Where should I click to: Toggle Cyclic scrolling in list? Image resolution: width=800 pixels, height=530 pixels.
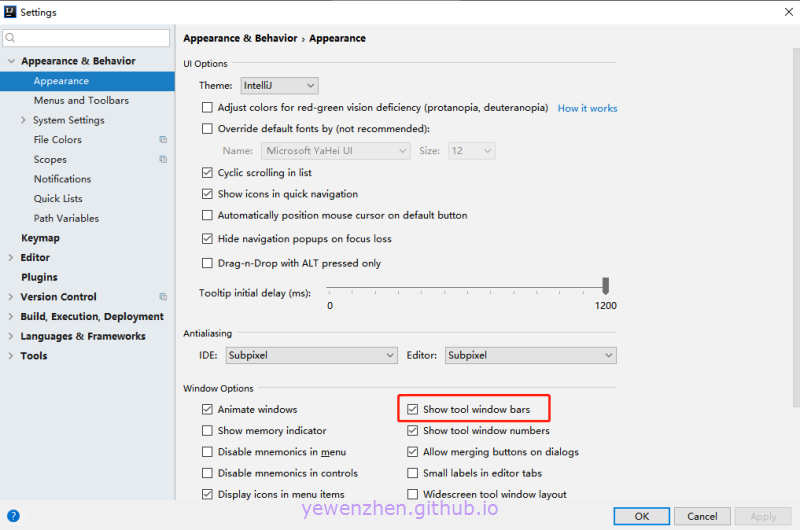tap(208, 173)
